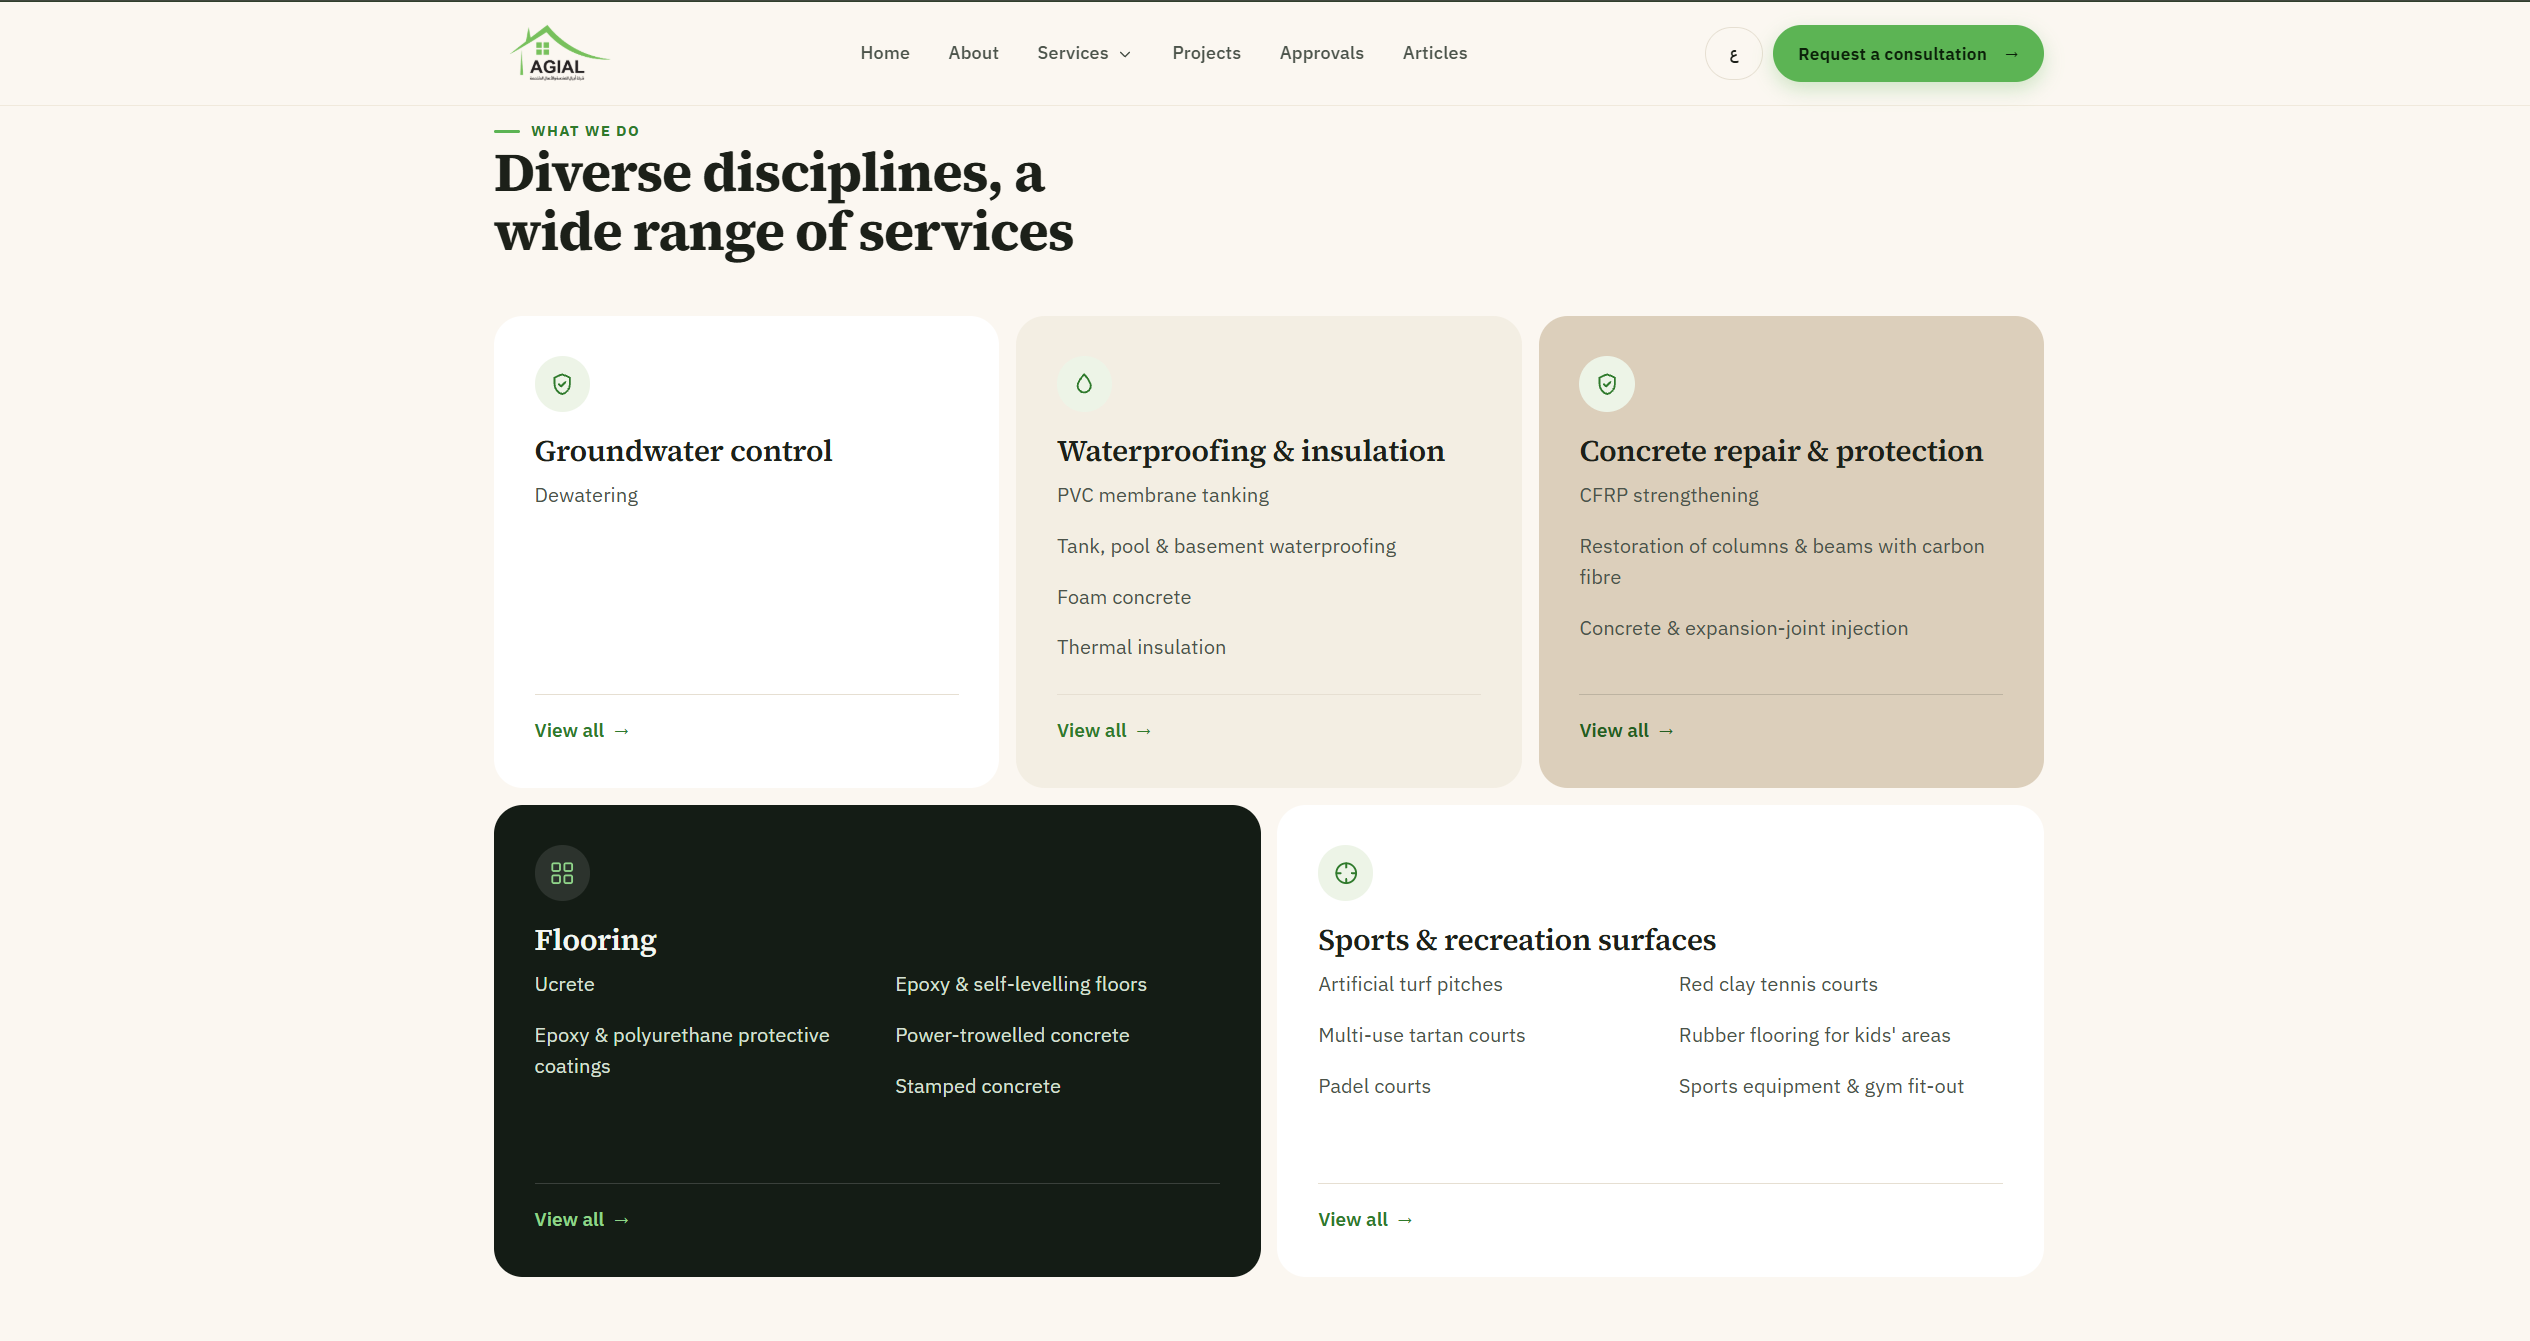The width and height of the screenshot is (2530, 1341).
Task: Click the Groundwater control heading
Action: (x=683, y=451)
